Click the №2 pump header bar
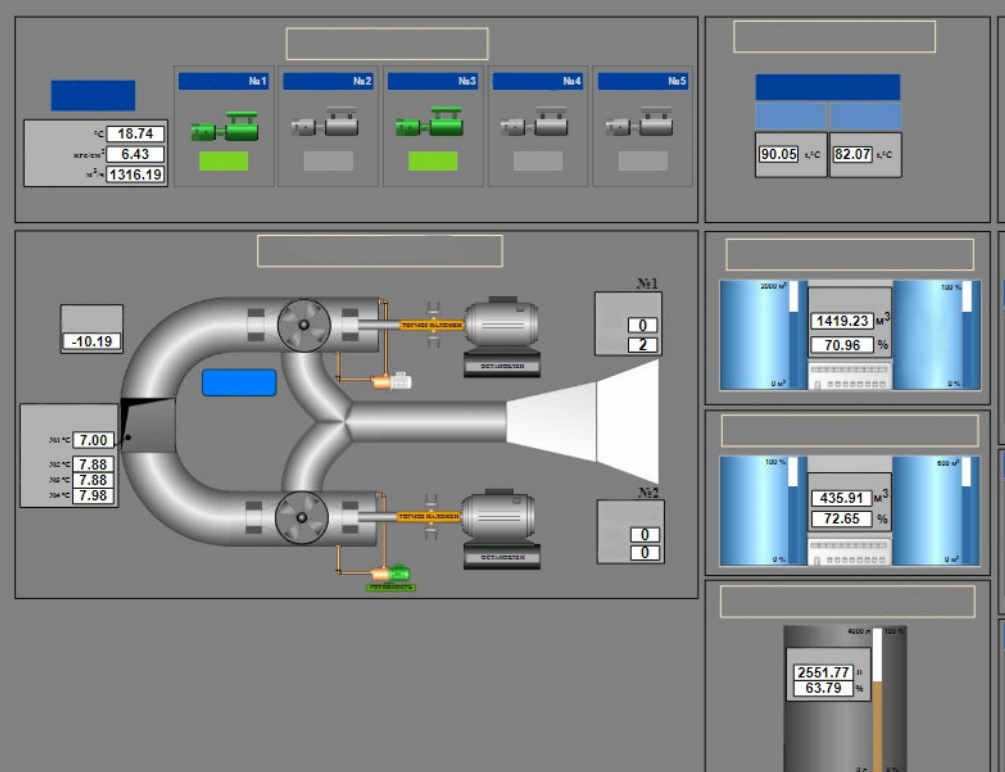 pos(328,81)
